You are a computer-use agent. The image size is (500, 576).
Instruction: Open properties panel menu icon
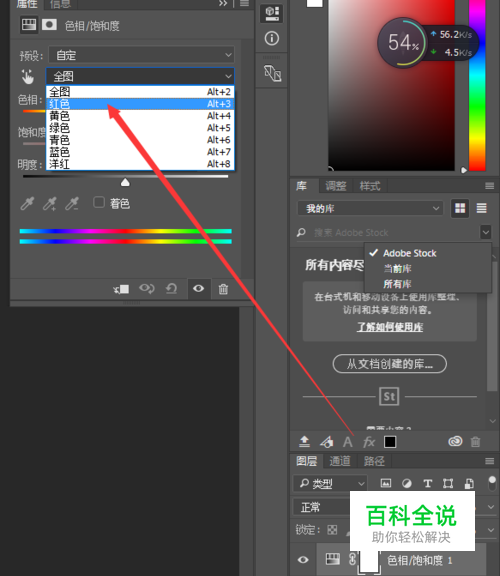point(244,3)
